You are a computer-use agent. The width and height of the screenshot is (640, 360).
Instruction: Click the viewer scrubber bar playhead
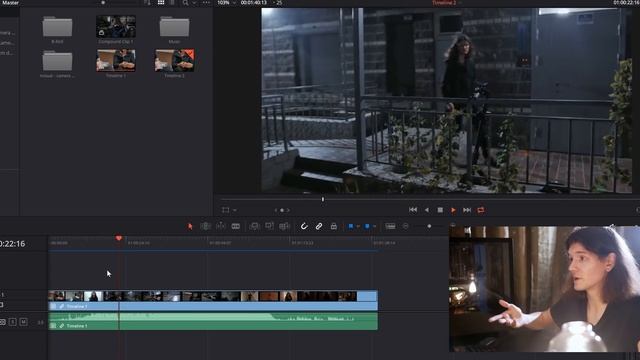click(x=323, y=199)
